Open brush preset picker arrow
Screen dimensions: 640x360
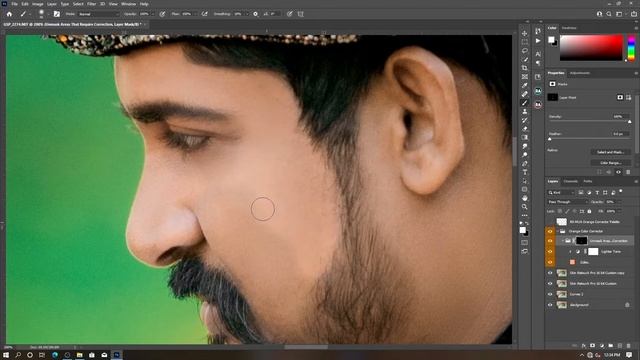tap(48, 14)
